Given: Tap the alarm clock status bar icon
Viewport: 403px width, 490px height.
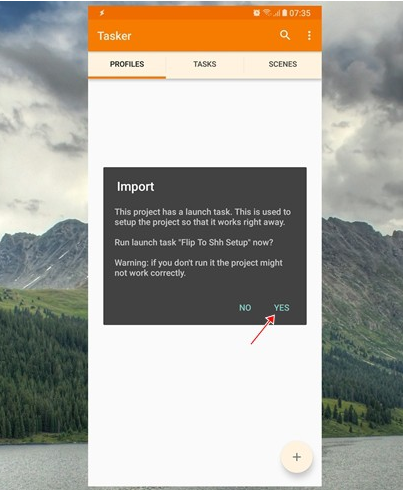Looking at the screenshot, I should [x=256, y=13].
